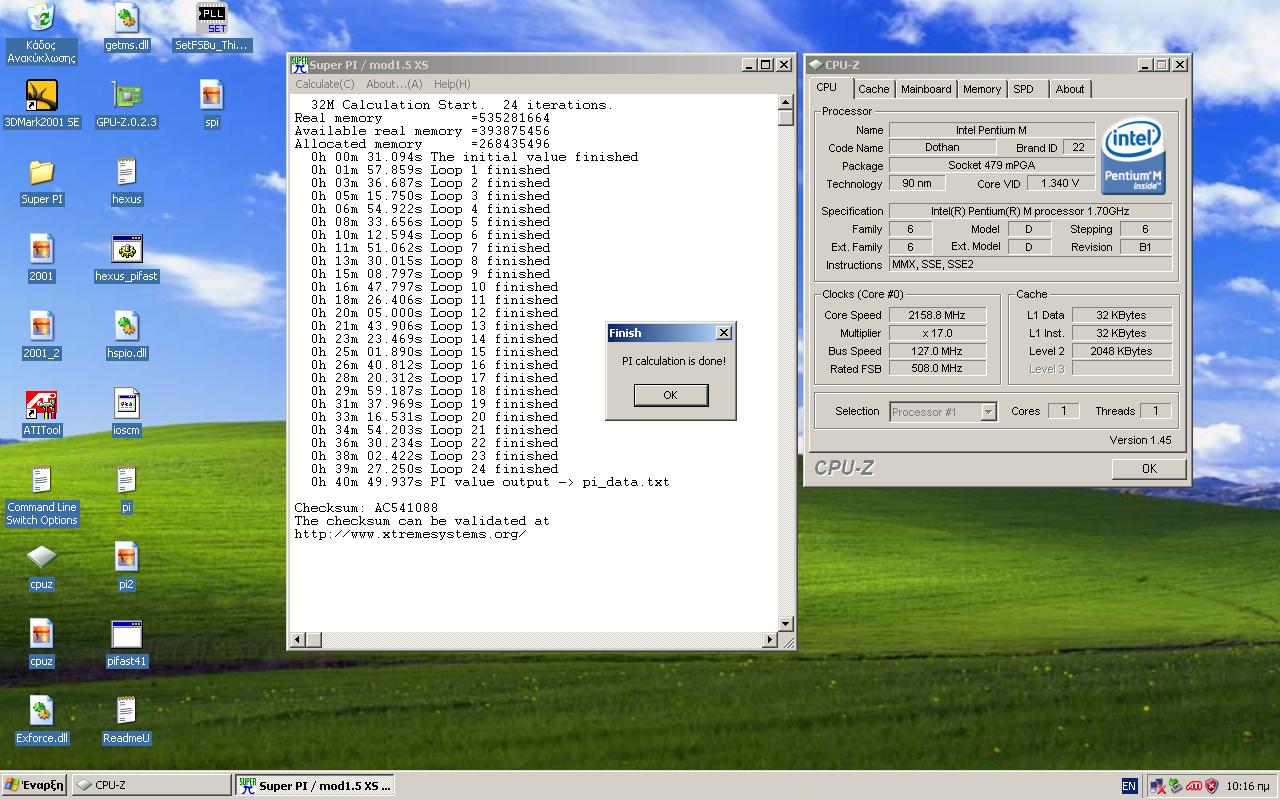
Task: Open the Calculate(C) menu in Super PI
Action: (324, 84)
